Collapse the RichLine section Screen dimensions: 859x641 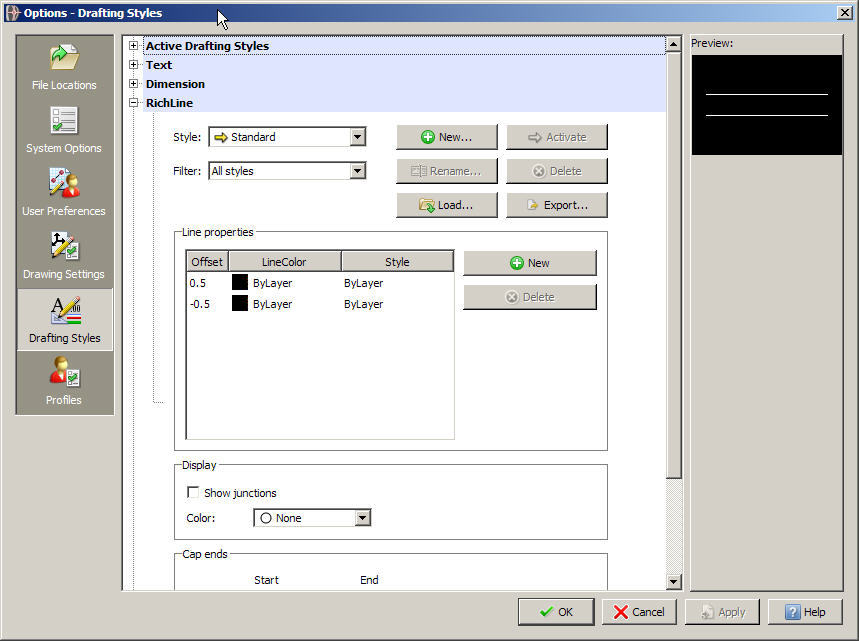[x=134, y=102]
